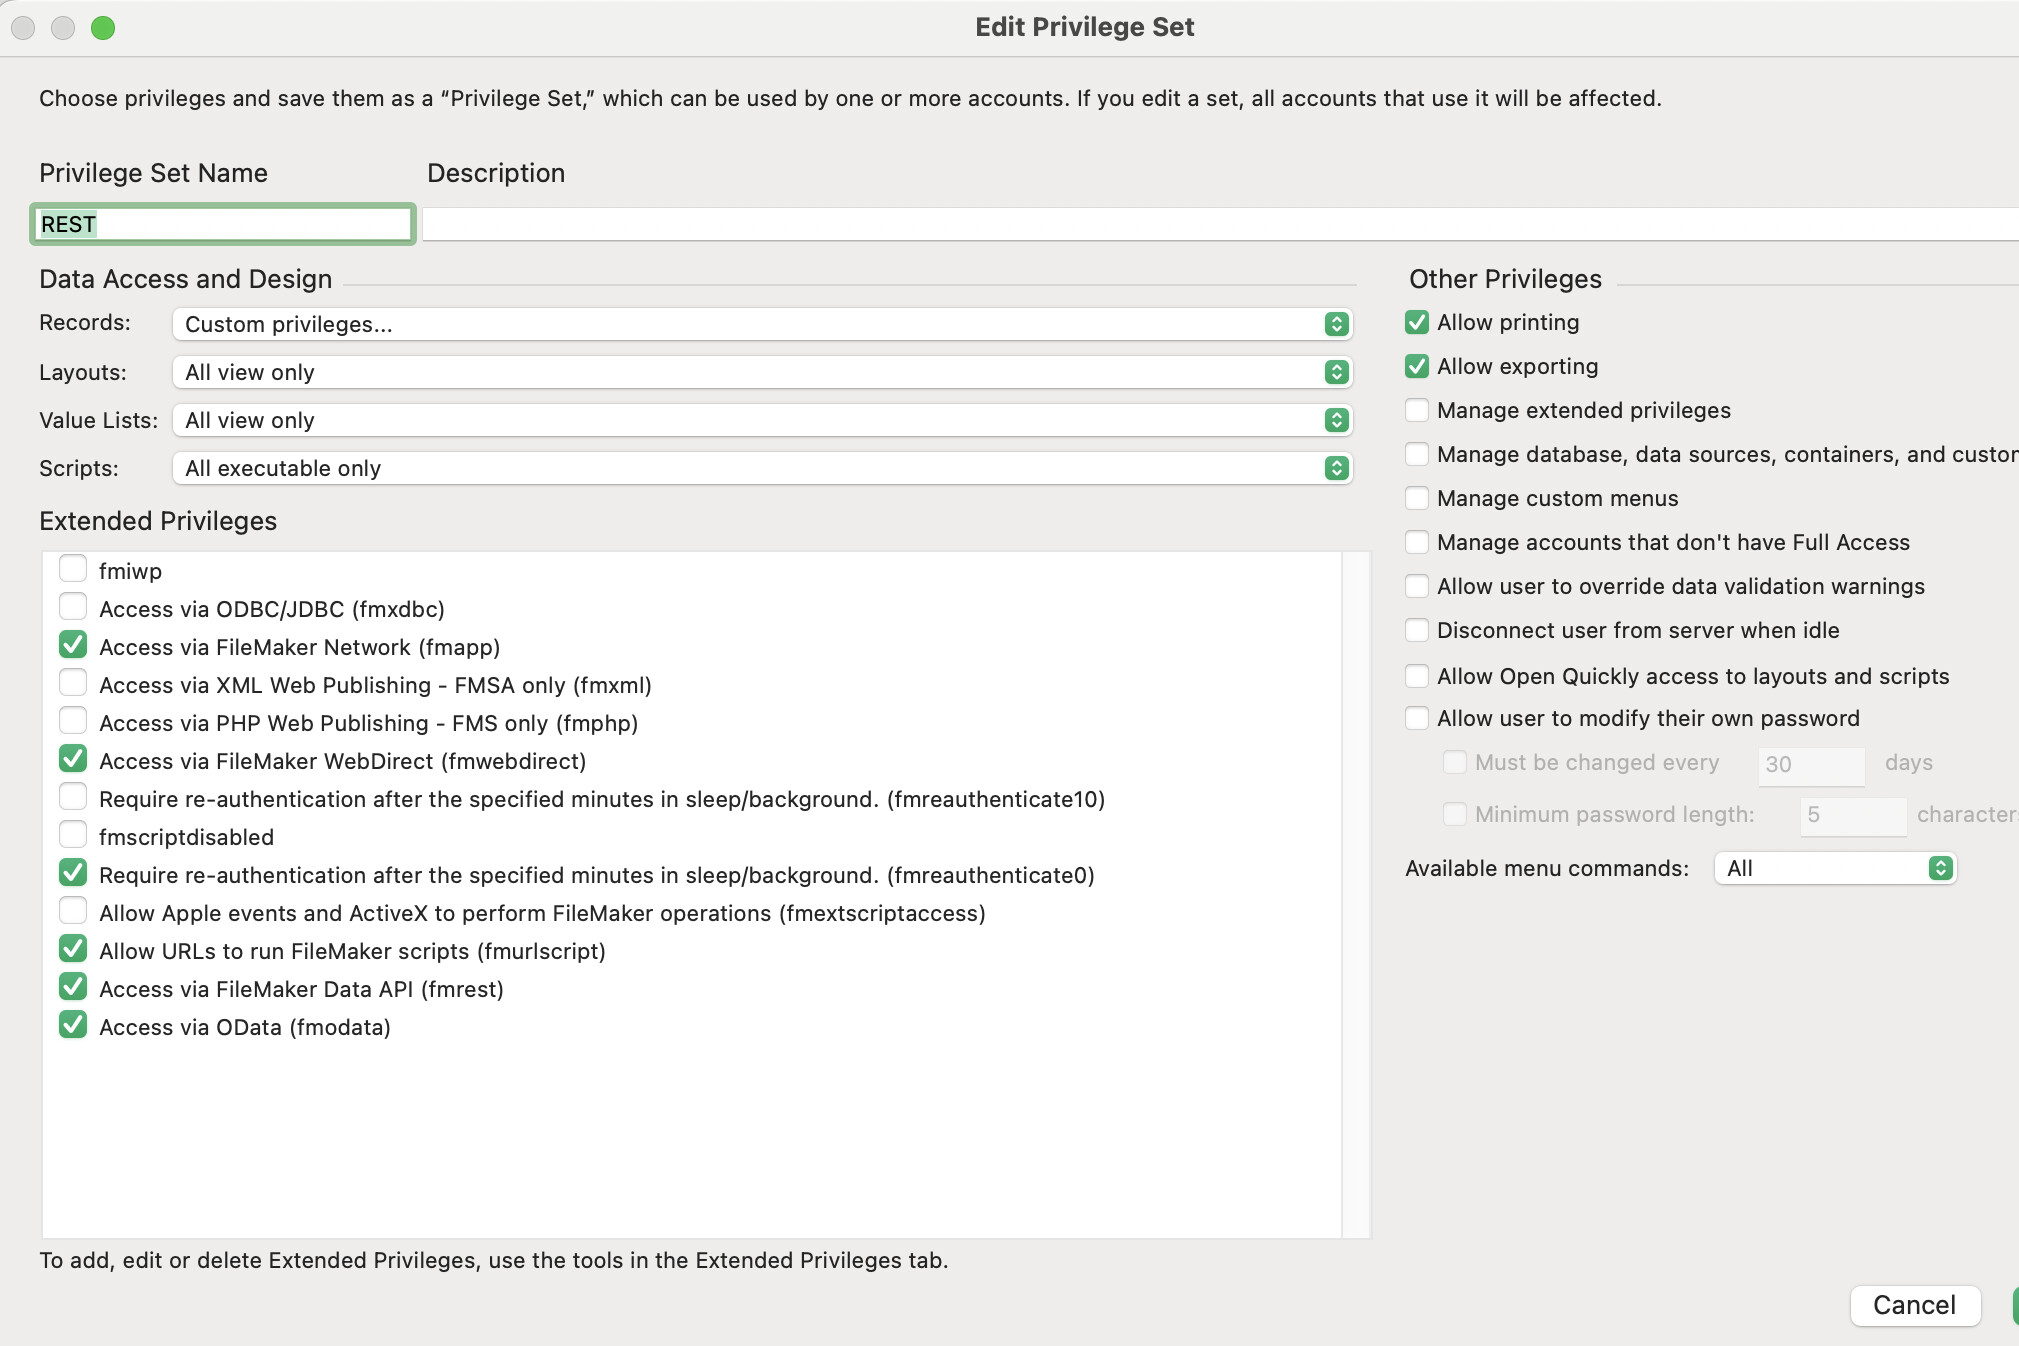2019x1346 pixels.
Task: Enable Access via ODBC/JDBC (fmxdbc)
Action: tap(73, 607)
